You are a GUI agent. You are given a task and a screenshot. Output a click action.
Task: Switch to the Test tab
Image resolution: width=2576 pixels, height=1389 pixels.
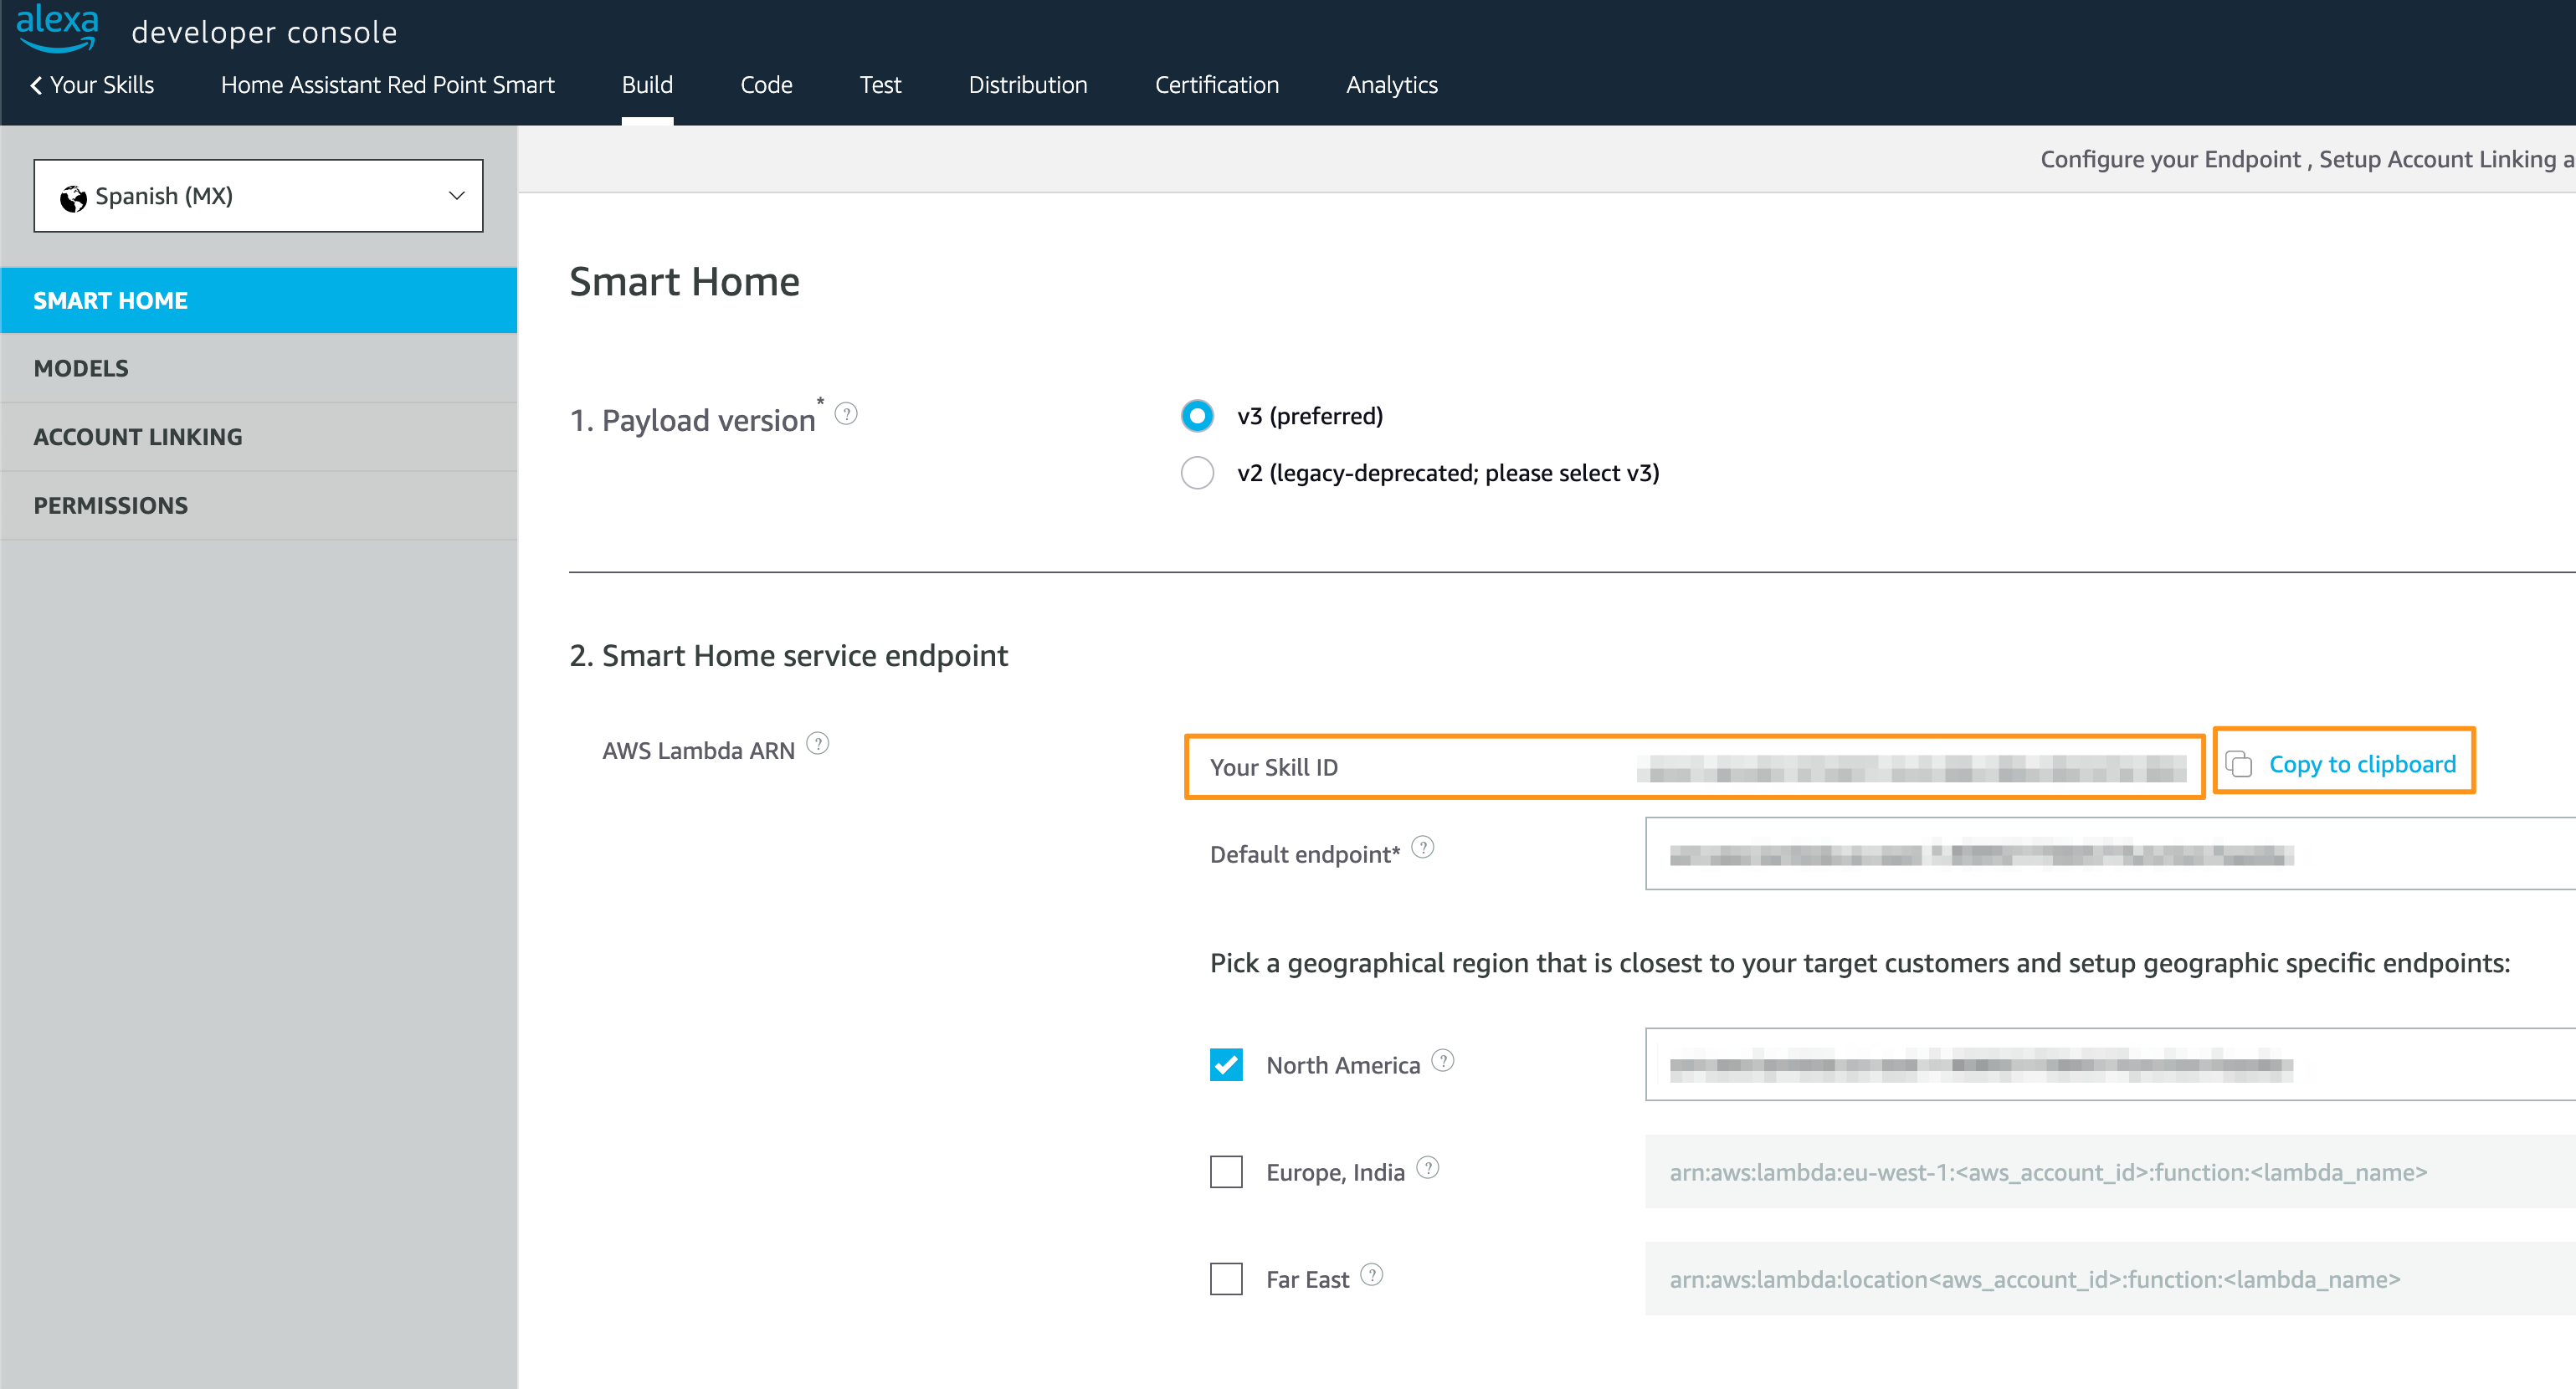[879, 84]
